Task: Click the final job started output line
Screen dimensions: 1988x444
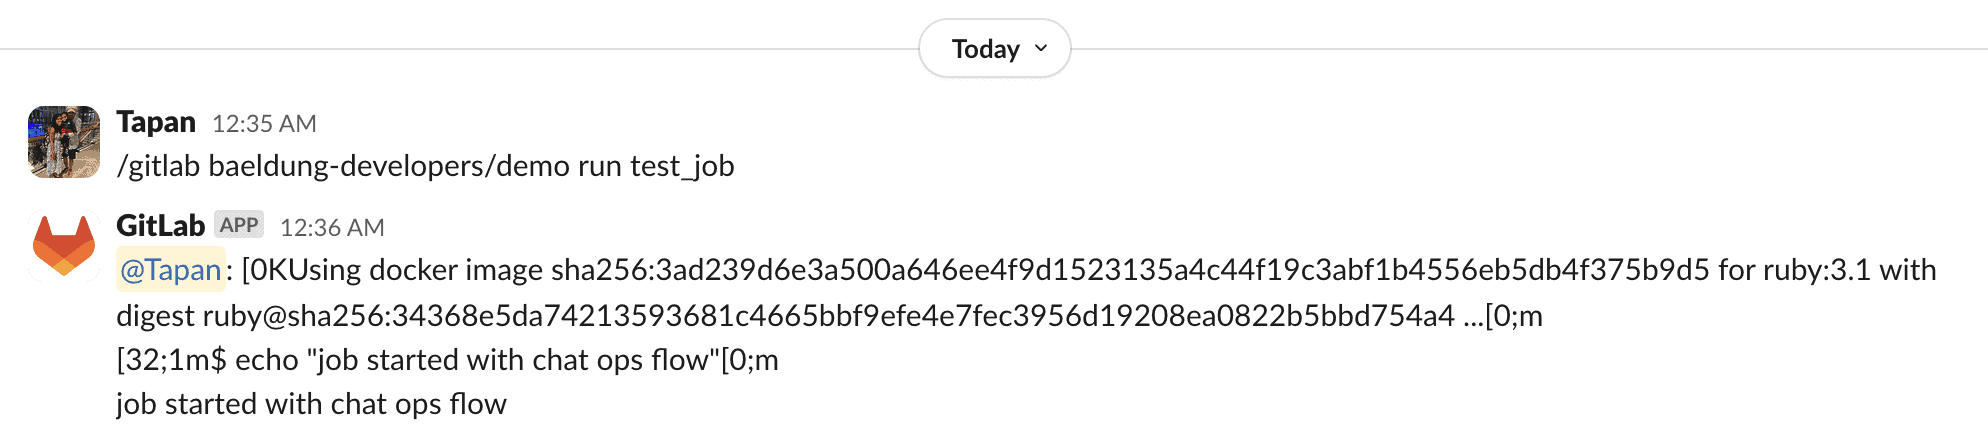Action: coord(311,404)
